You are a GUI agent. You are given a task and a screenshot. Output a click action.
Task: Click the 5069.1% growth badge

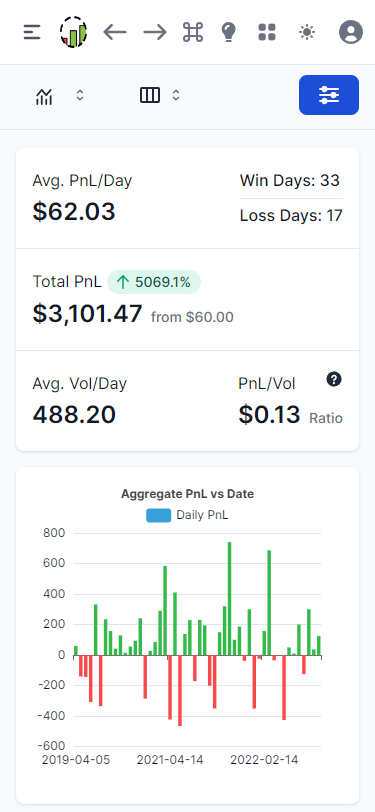coord(154,282)
